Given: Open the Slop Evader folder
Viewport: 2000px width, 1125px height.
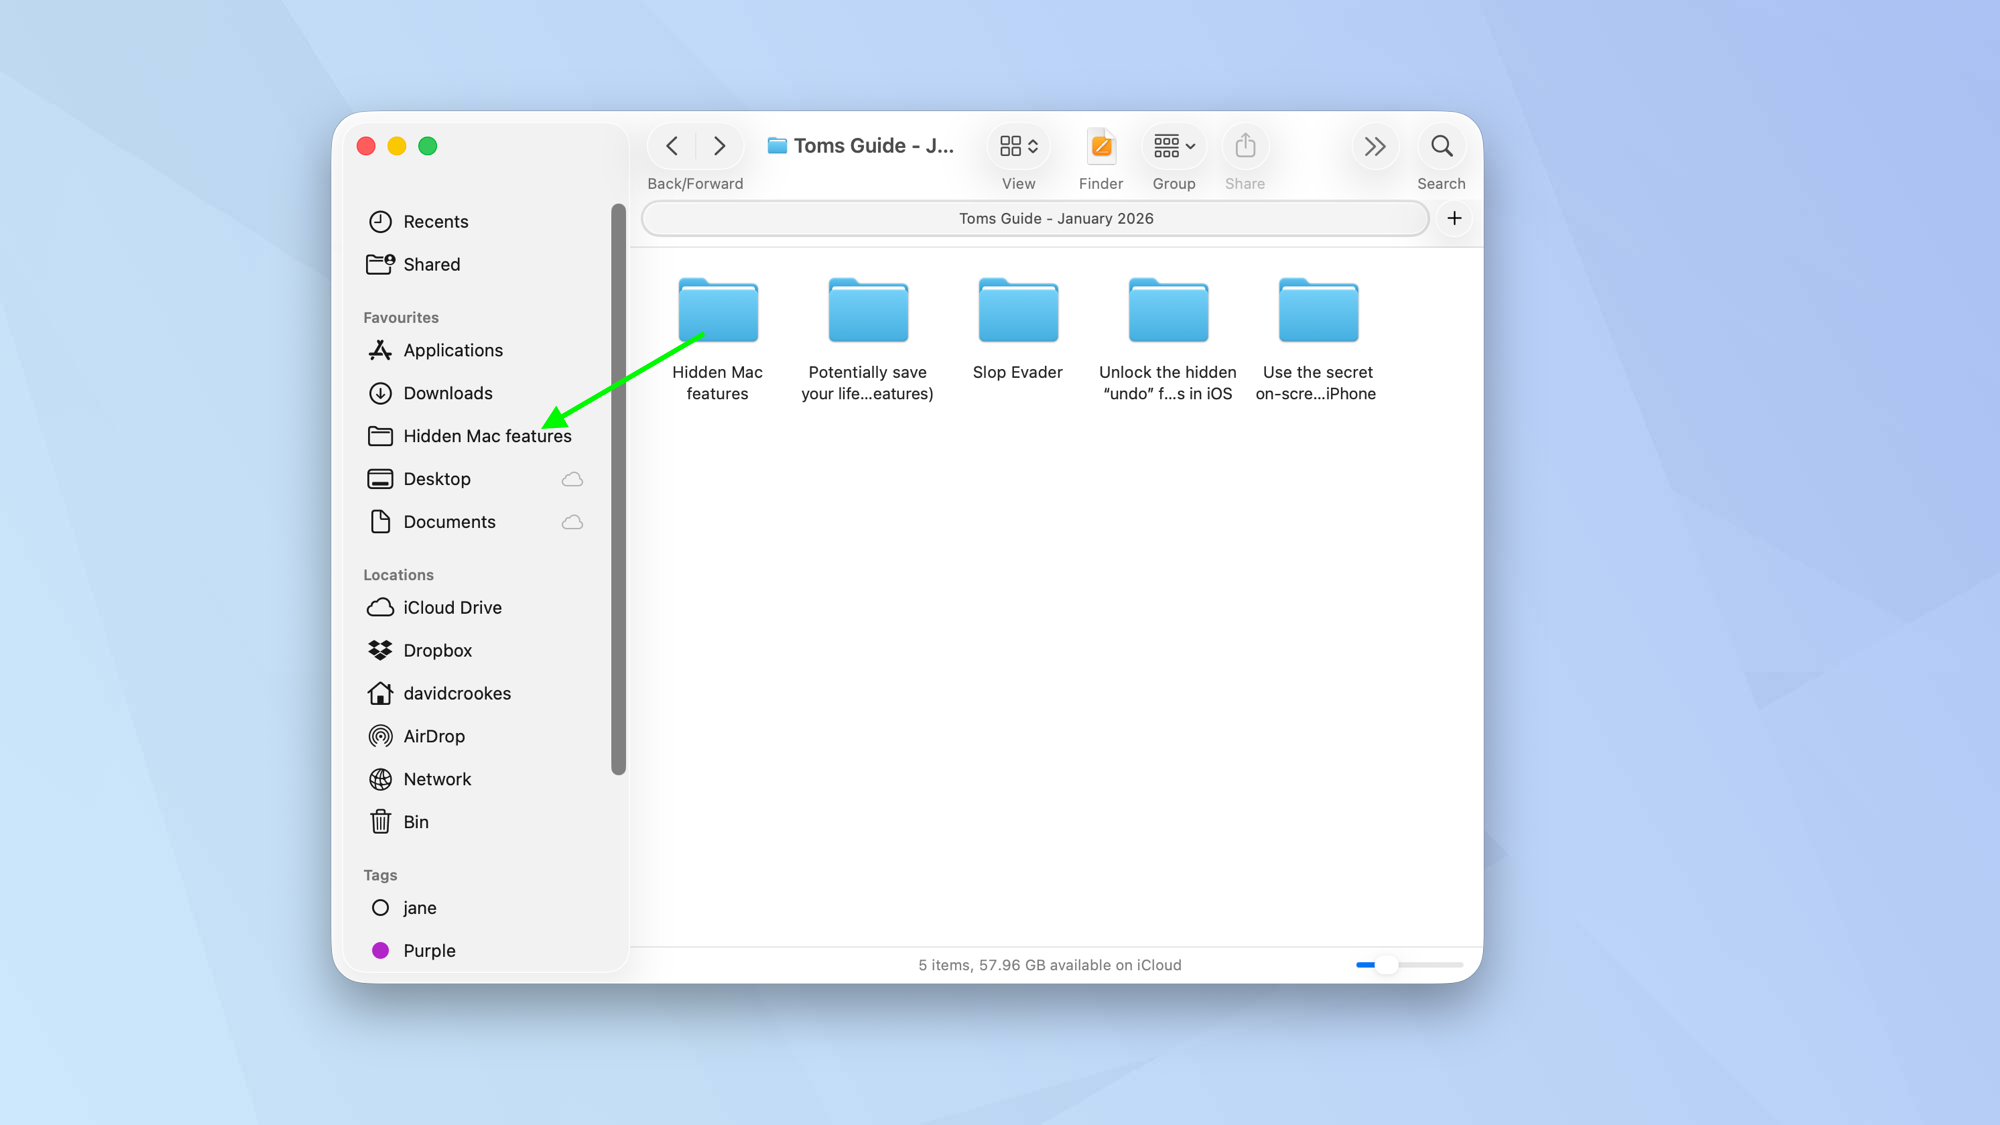Looking at the screenshot, I should [x=1017, y=310].
